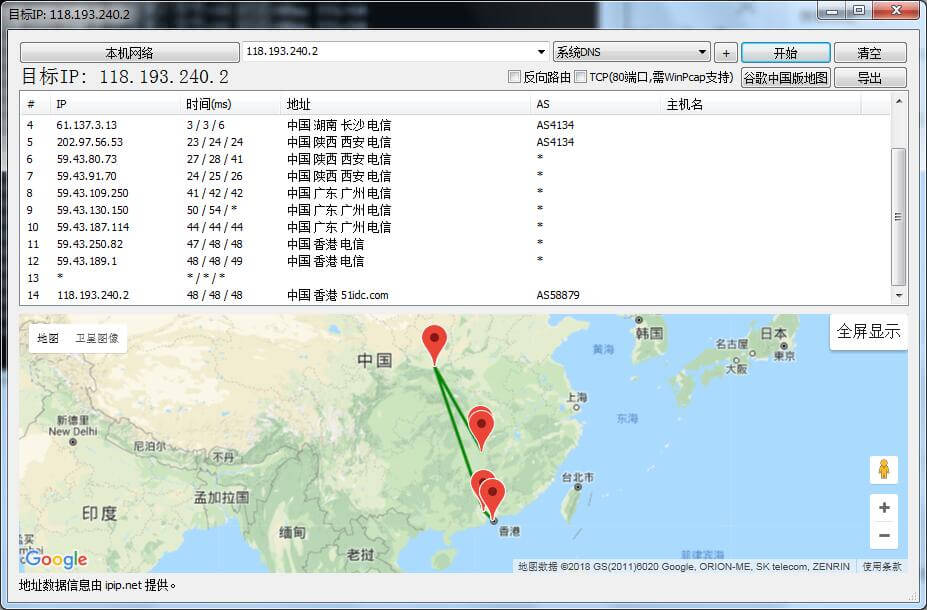927x610 pixels.
Task: Click the plus button beside the DNS dropdown
Action: 726,53
